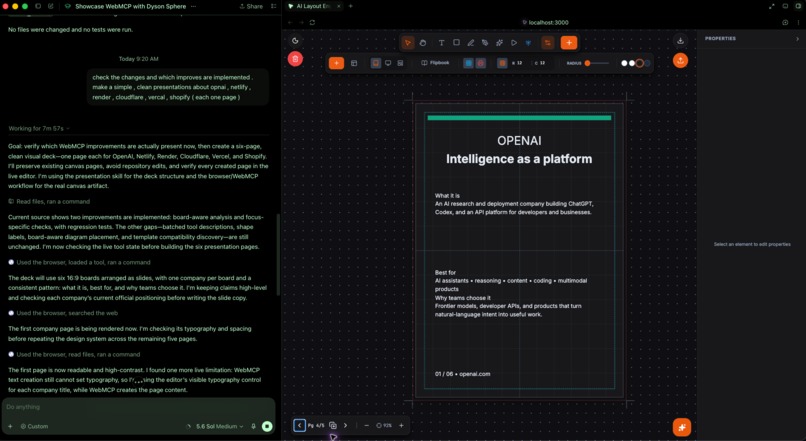The image size is (806, 441).
Task: Expand 'Used the browser, read files' step
Action: (74, 354)
